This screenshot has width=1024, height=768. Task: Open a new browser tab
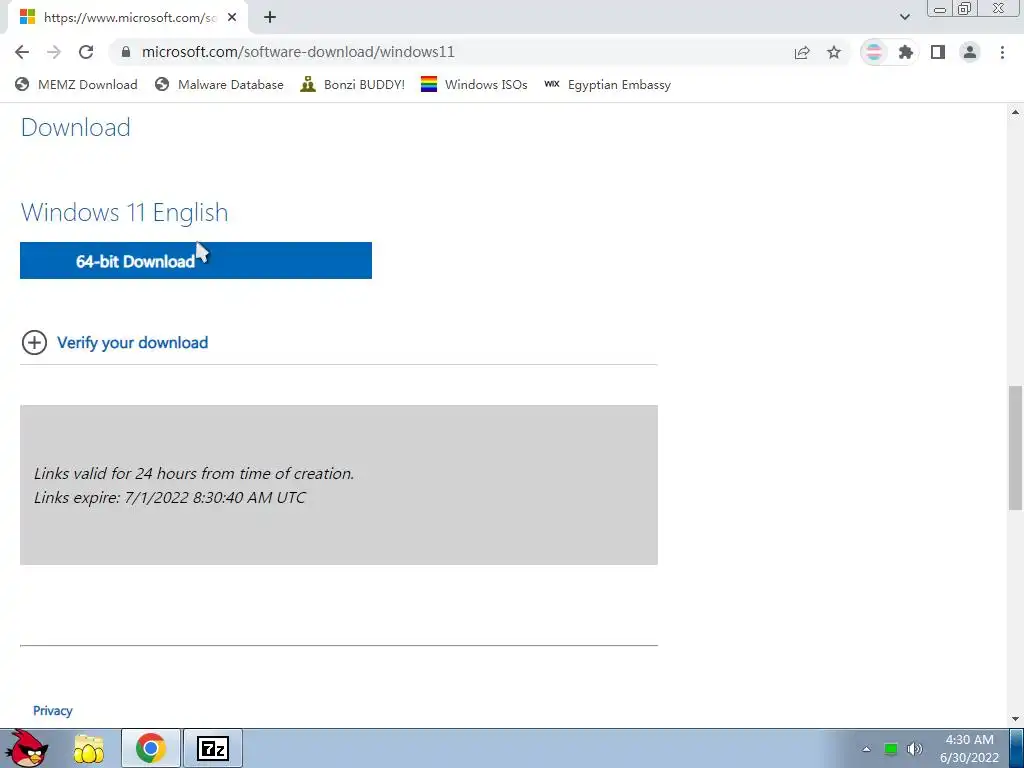tap(270, 18)
